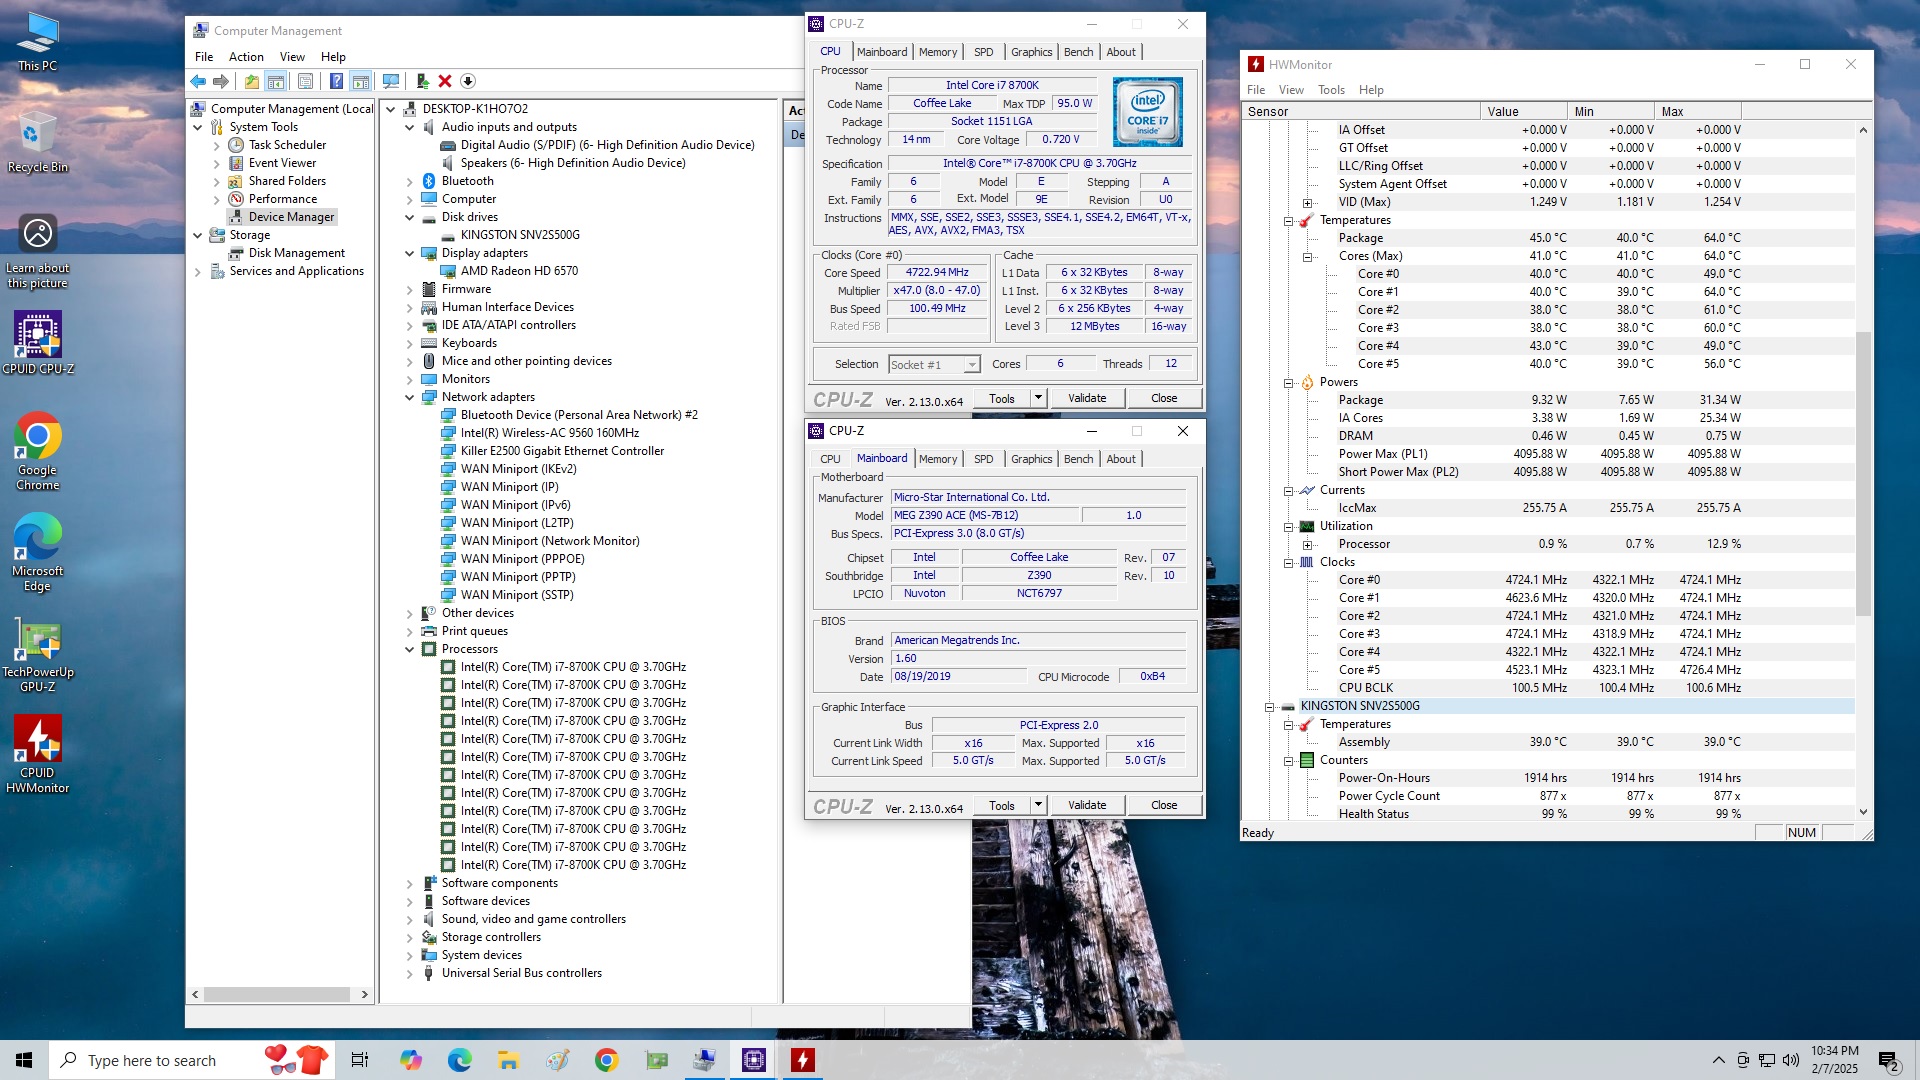
Task: Click Validate in the upper CPU-Z window
Action: [x=1087, y=398]
